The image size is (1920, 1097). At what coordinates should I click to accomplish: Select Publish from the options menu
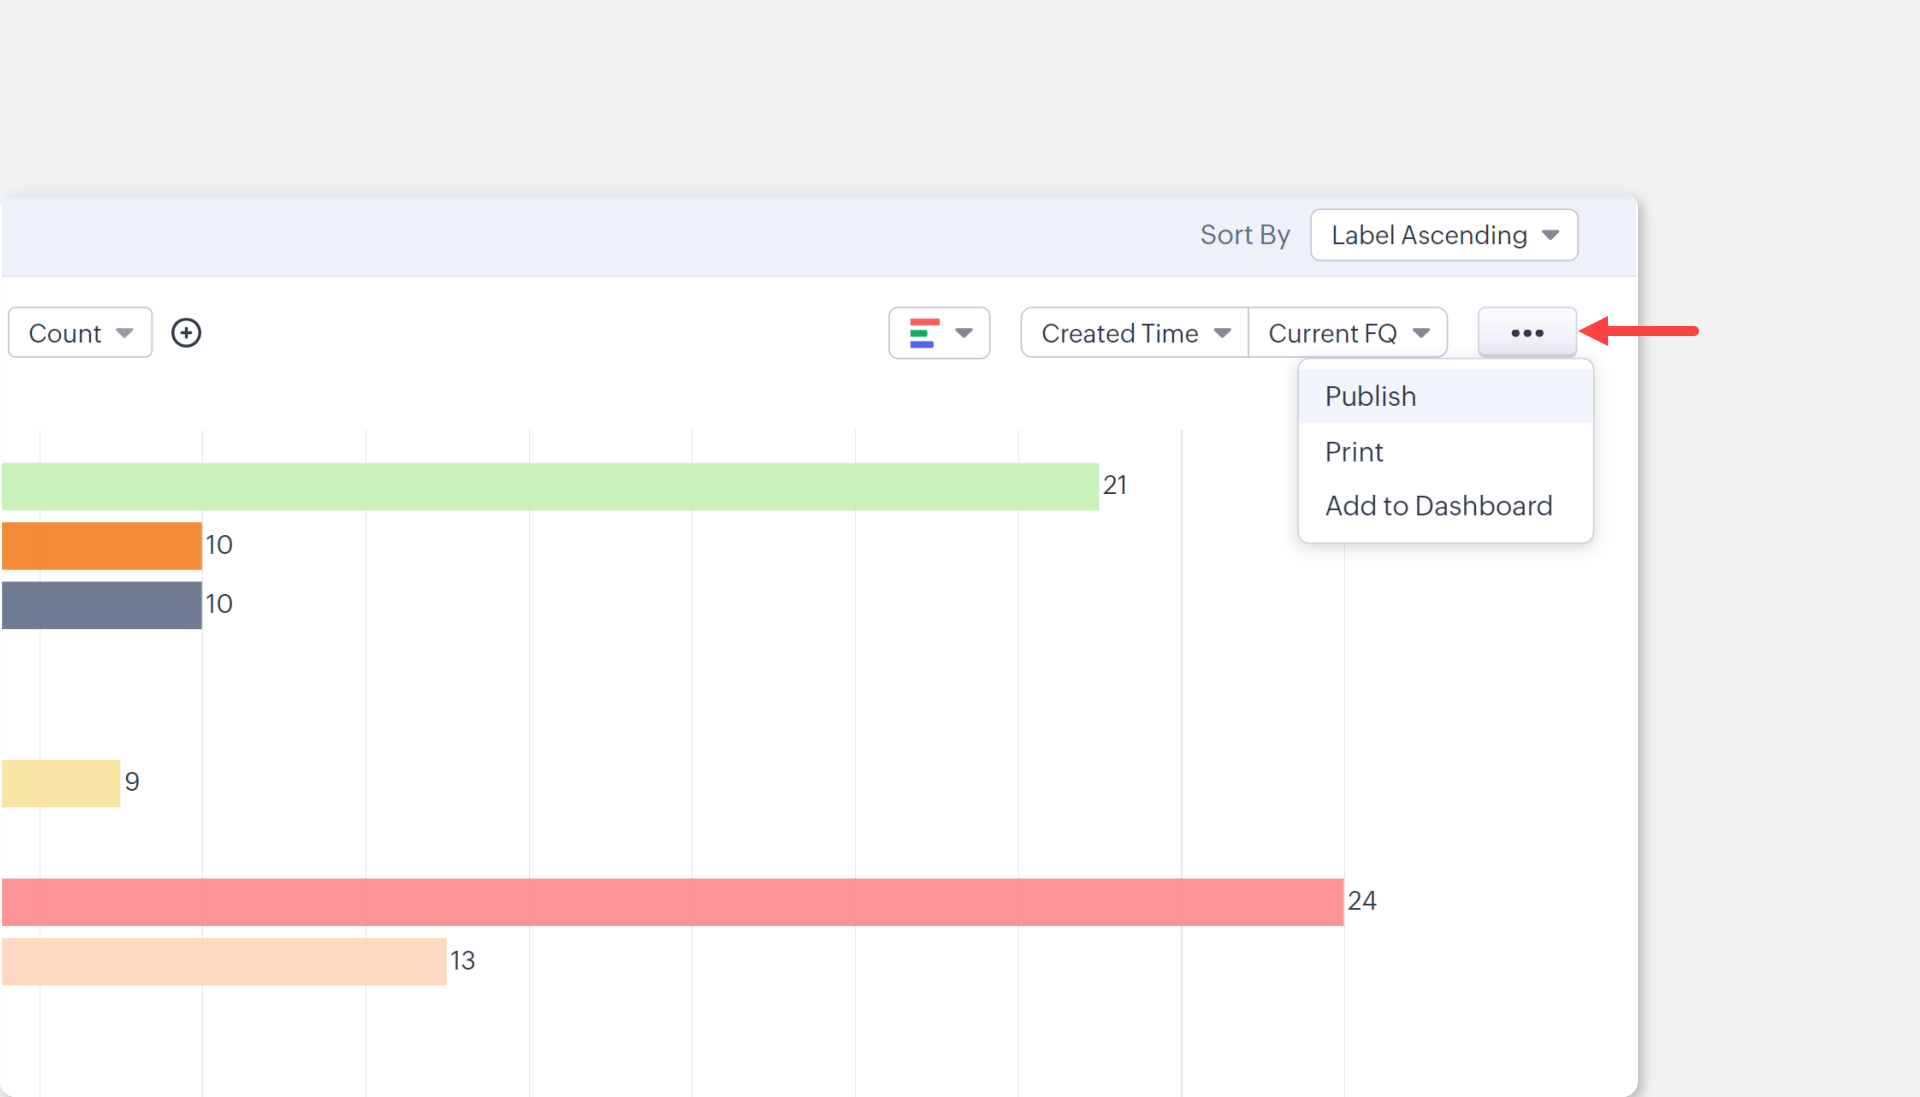pyautogui.click(x=1370, y=396)
